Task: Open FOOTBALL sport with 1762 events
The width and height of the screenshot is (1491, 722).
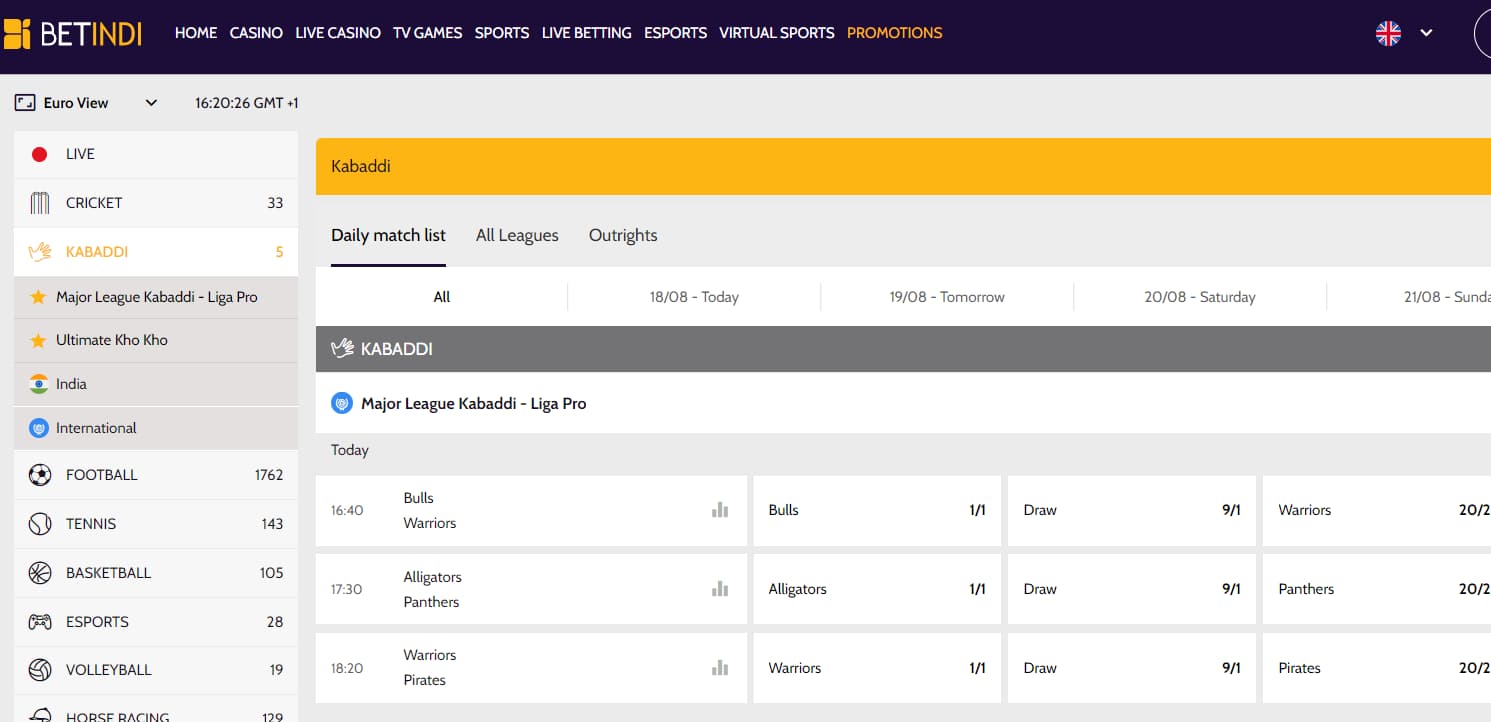Action: [x=156, y=475]
